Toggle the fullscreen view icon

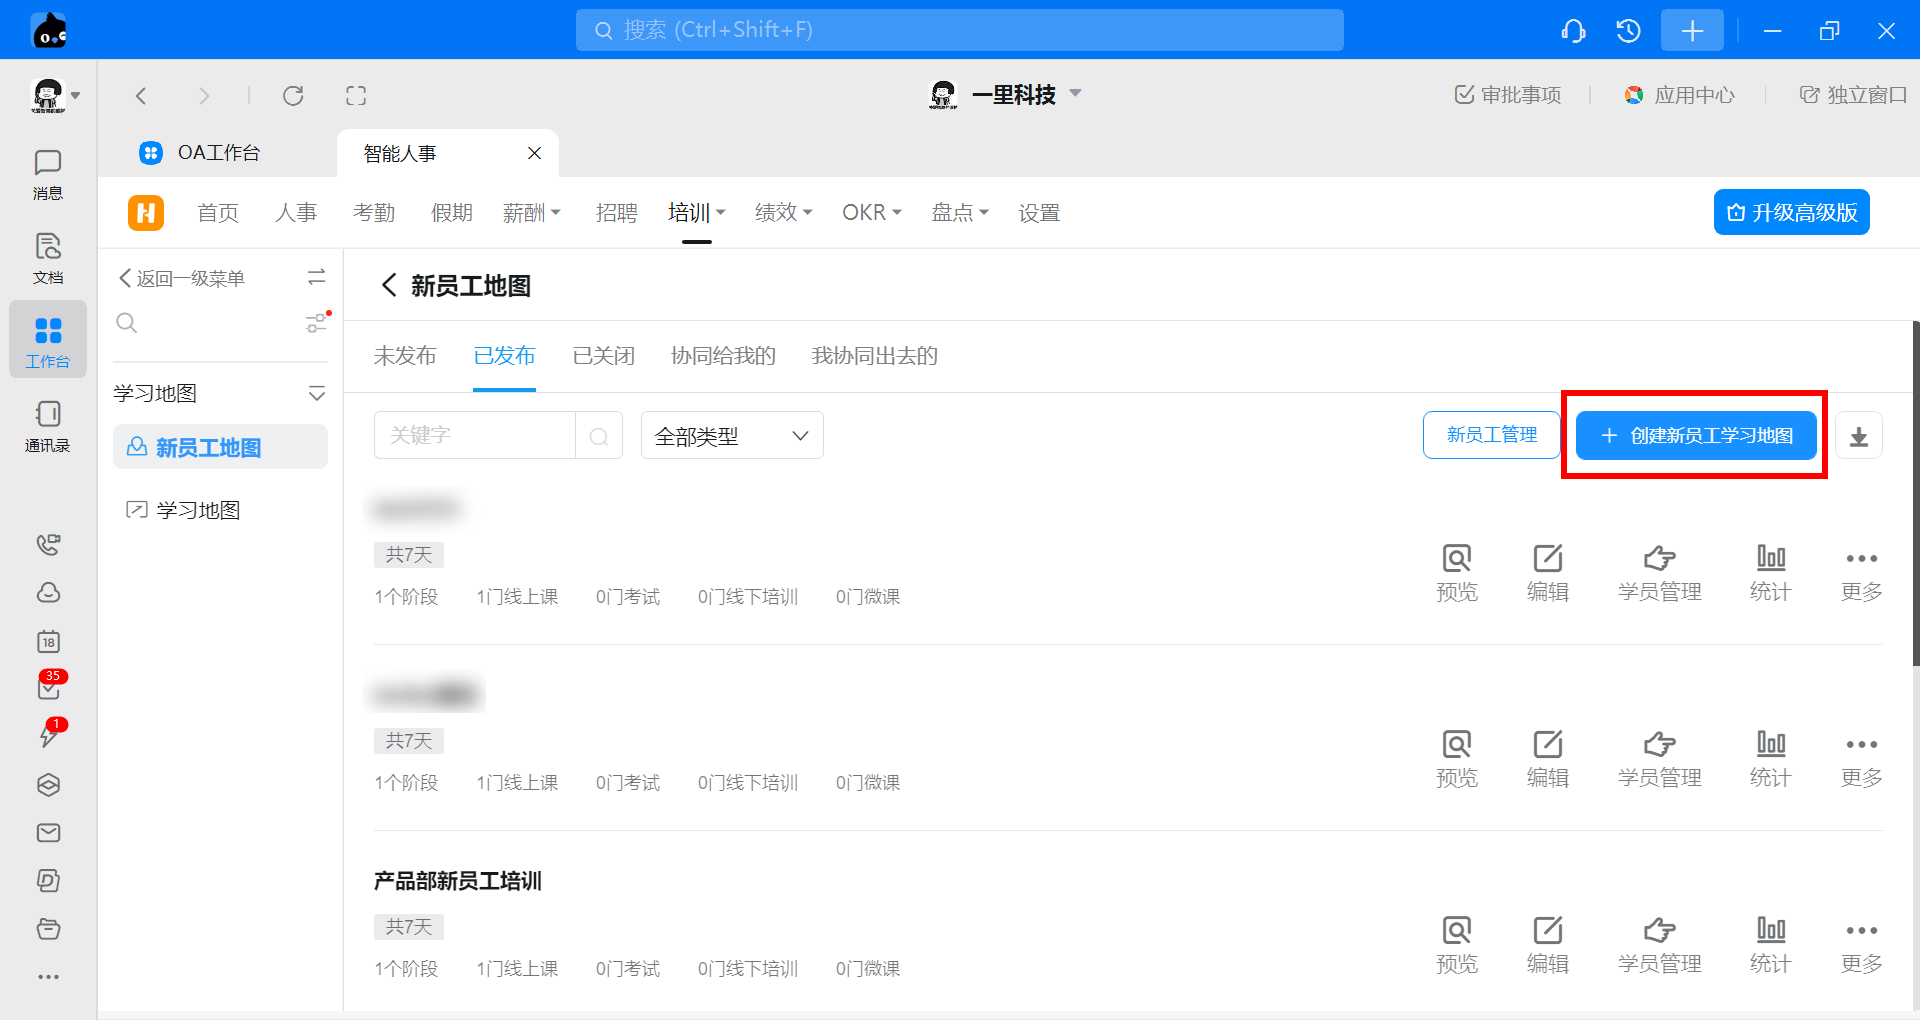coord(356,96)
